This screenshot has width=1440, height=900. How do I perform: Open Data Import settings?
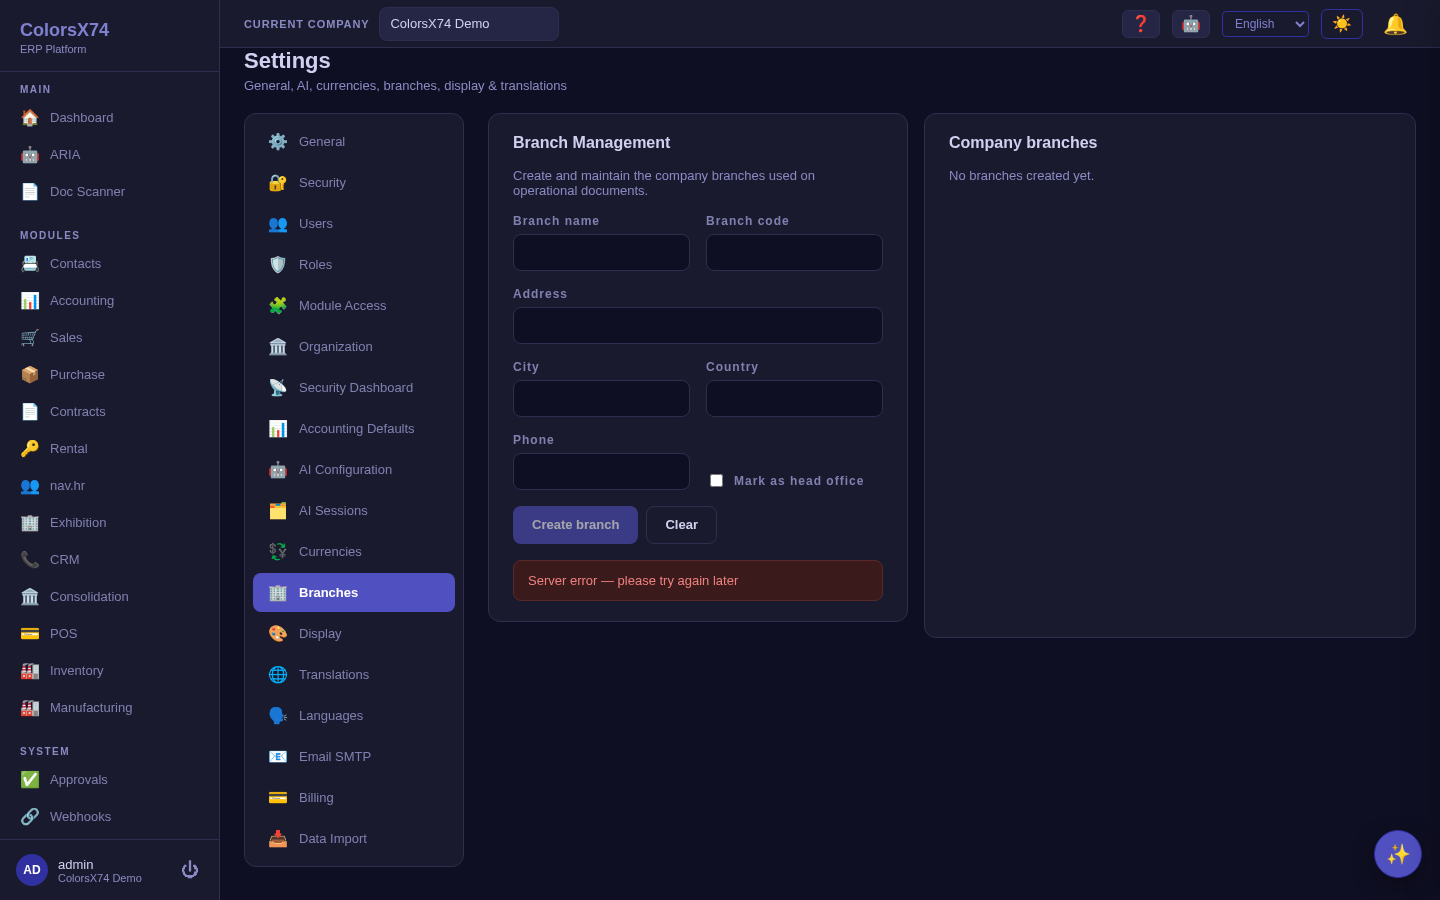[x=354, y=839]
